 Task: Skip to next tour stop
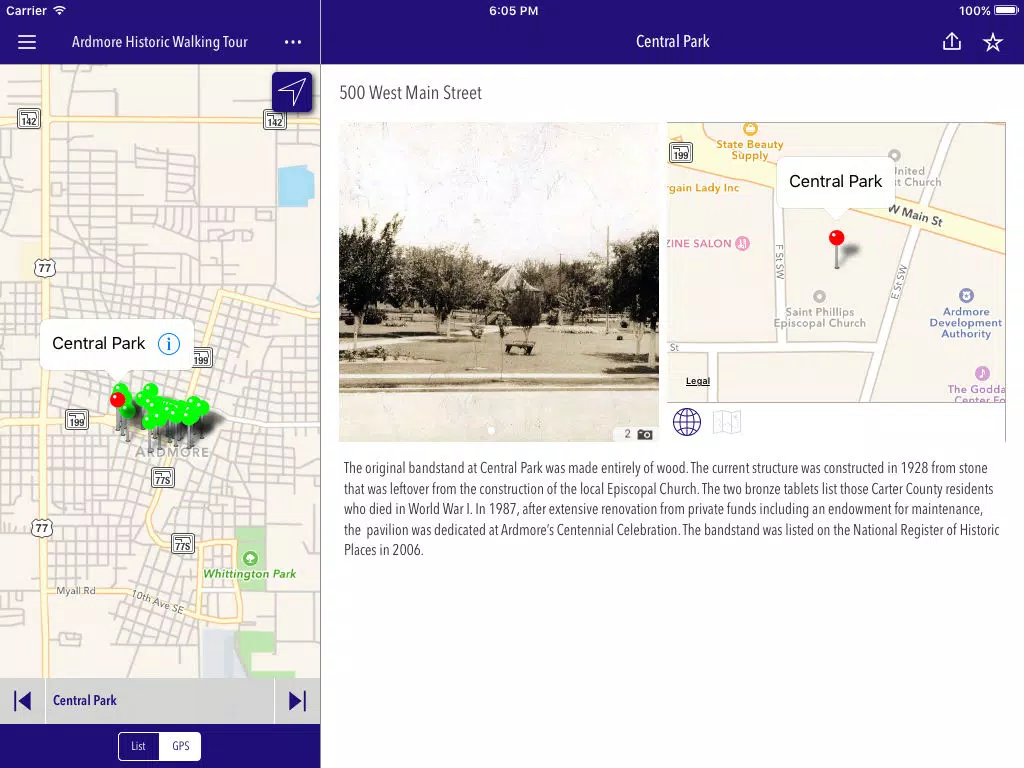point(297,701)
